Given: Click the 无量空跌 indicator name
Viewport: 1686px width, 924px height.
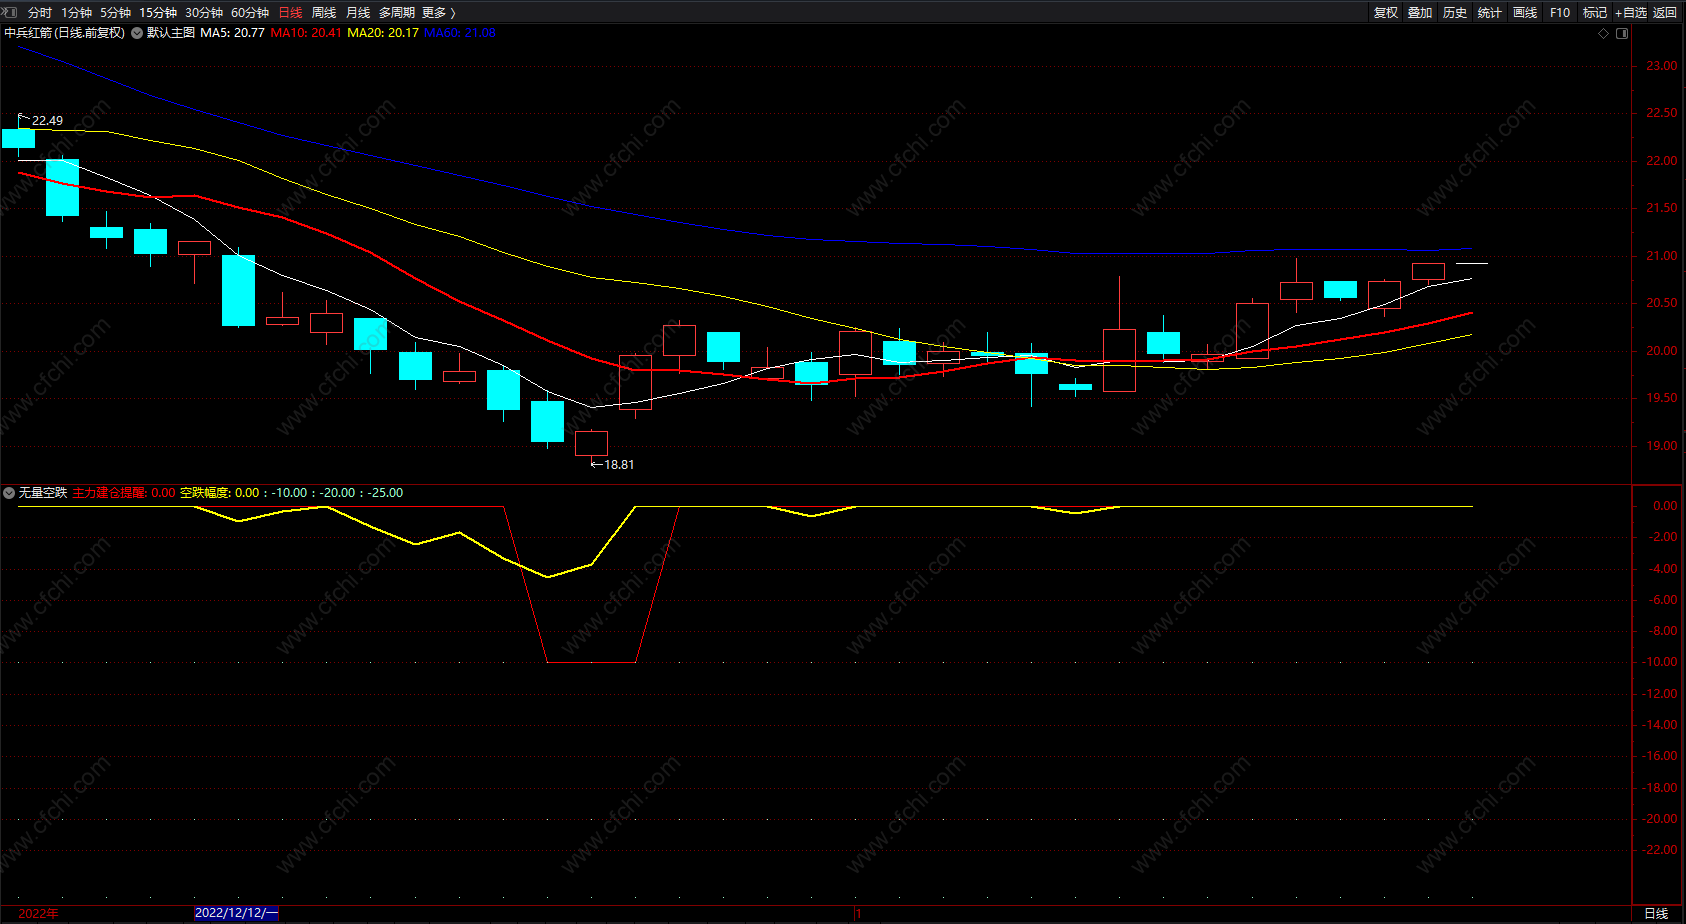Looking at the screenshot, I should pyautogui.click(x=43, y=493).
